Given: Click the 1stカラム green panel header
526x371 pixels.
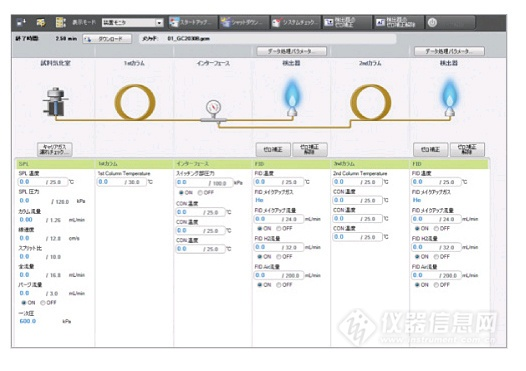Looking at the screenshot, I should [x=134, y=164].
